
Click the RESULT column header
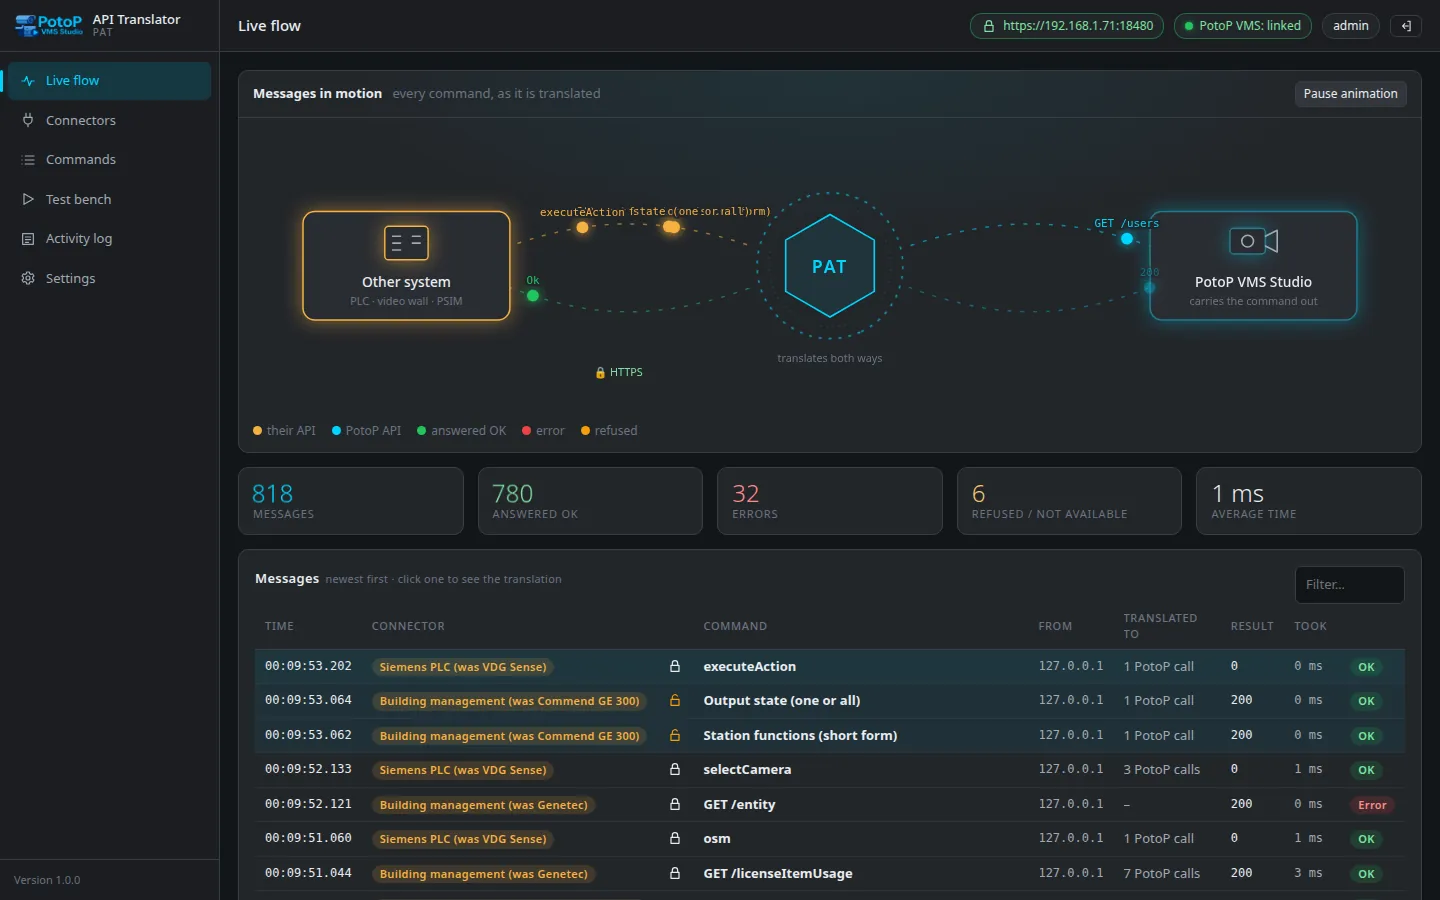click(x=1252, y=627)
